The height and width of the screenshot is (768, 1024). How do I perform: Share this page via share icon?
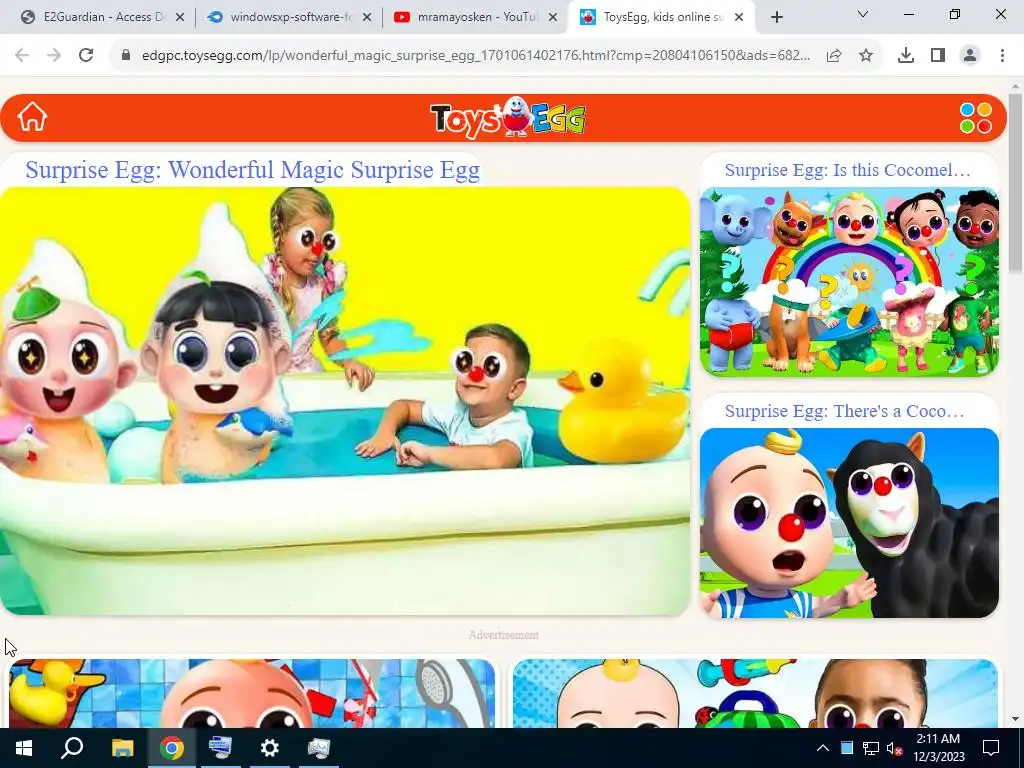[834, 56]
